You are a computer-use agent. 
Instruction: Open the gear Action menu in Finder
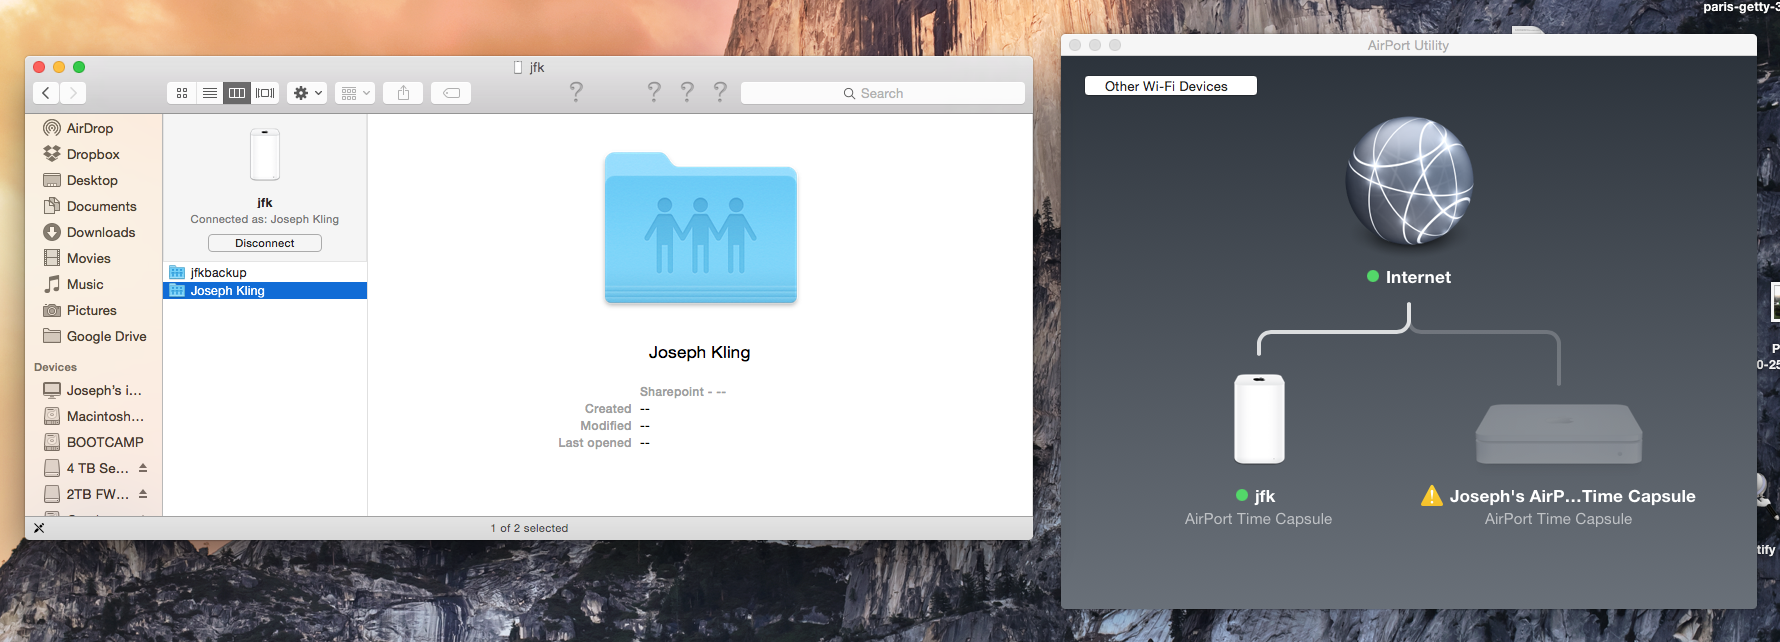click(307, 93)
